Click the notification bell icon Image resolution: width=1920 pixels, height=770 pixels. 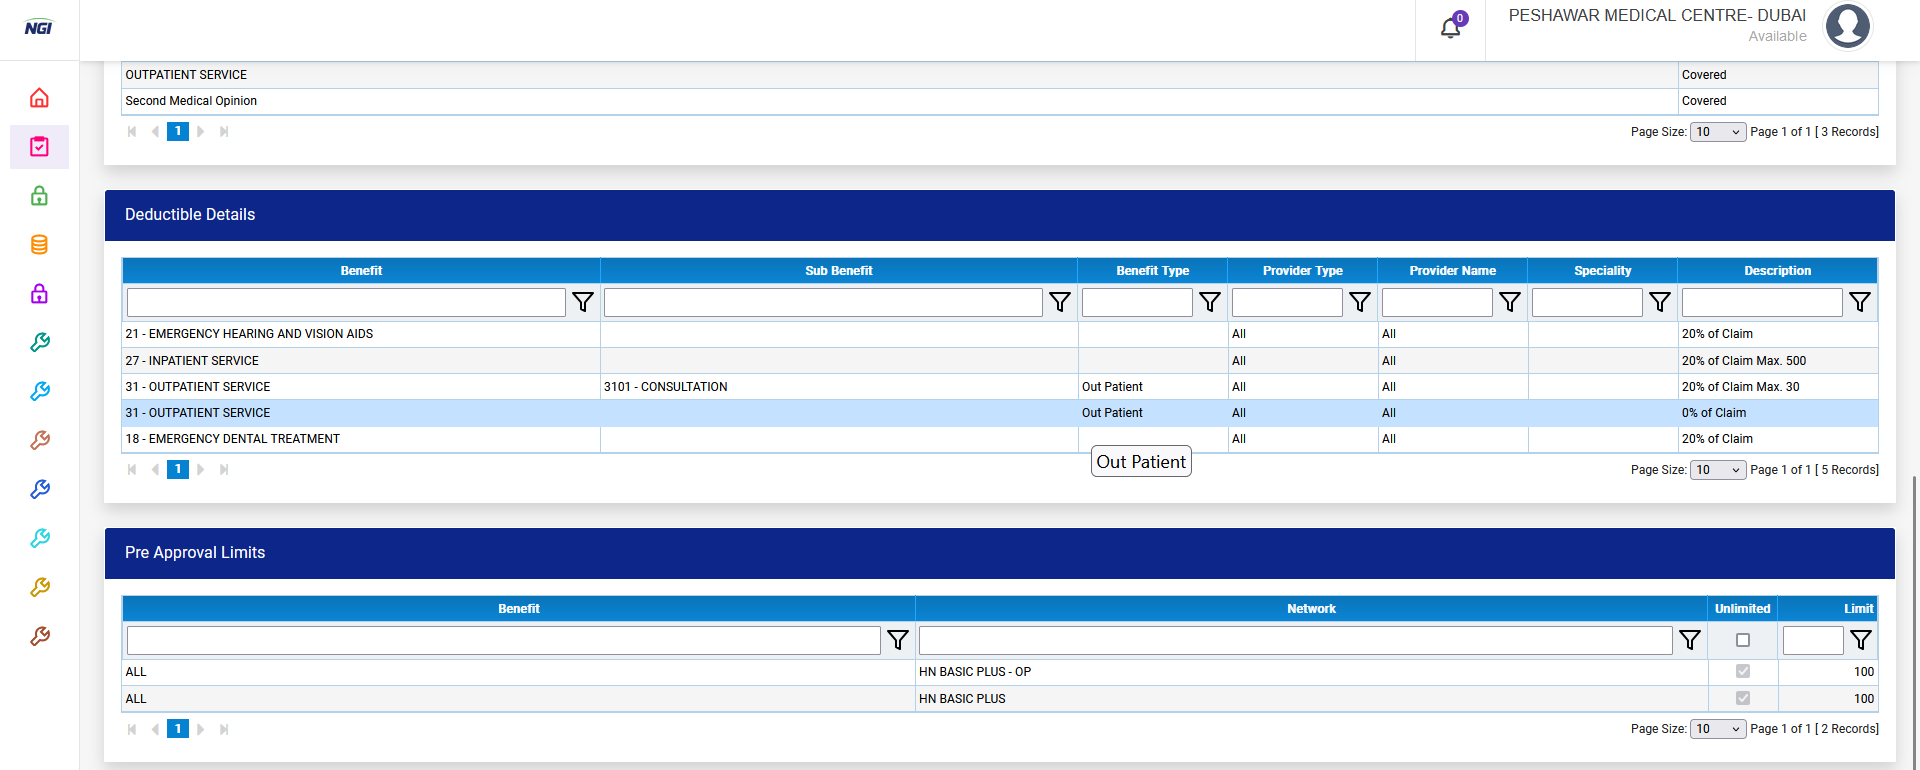pos(1450,28)
